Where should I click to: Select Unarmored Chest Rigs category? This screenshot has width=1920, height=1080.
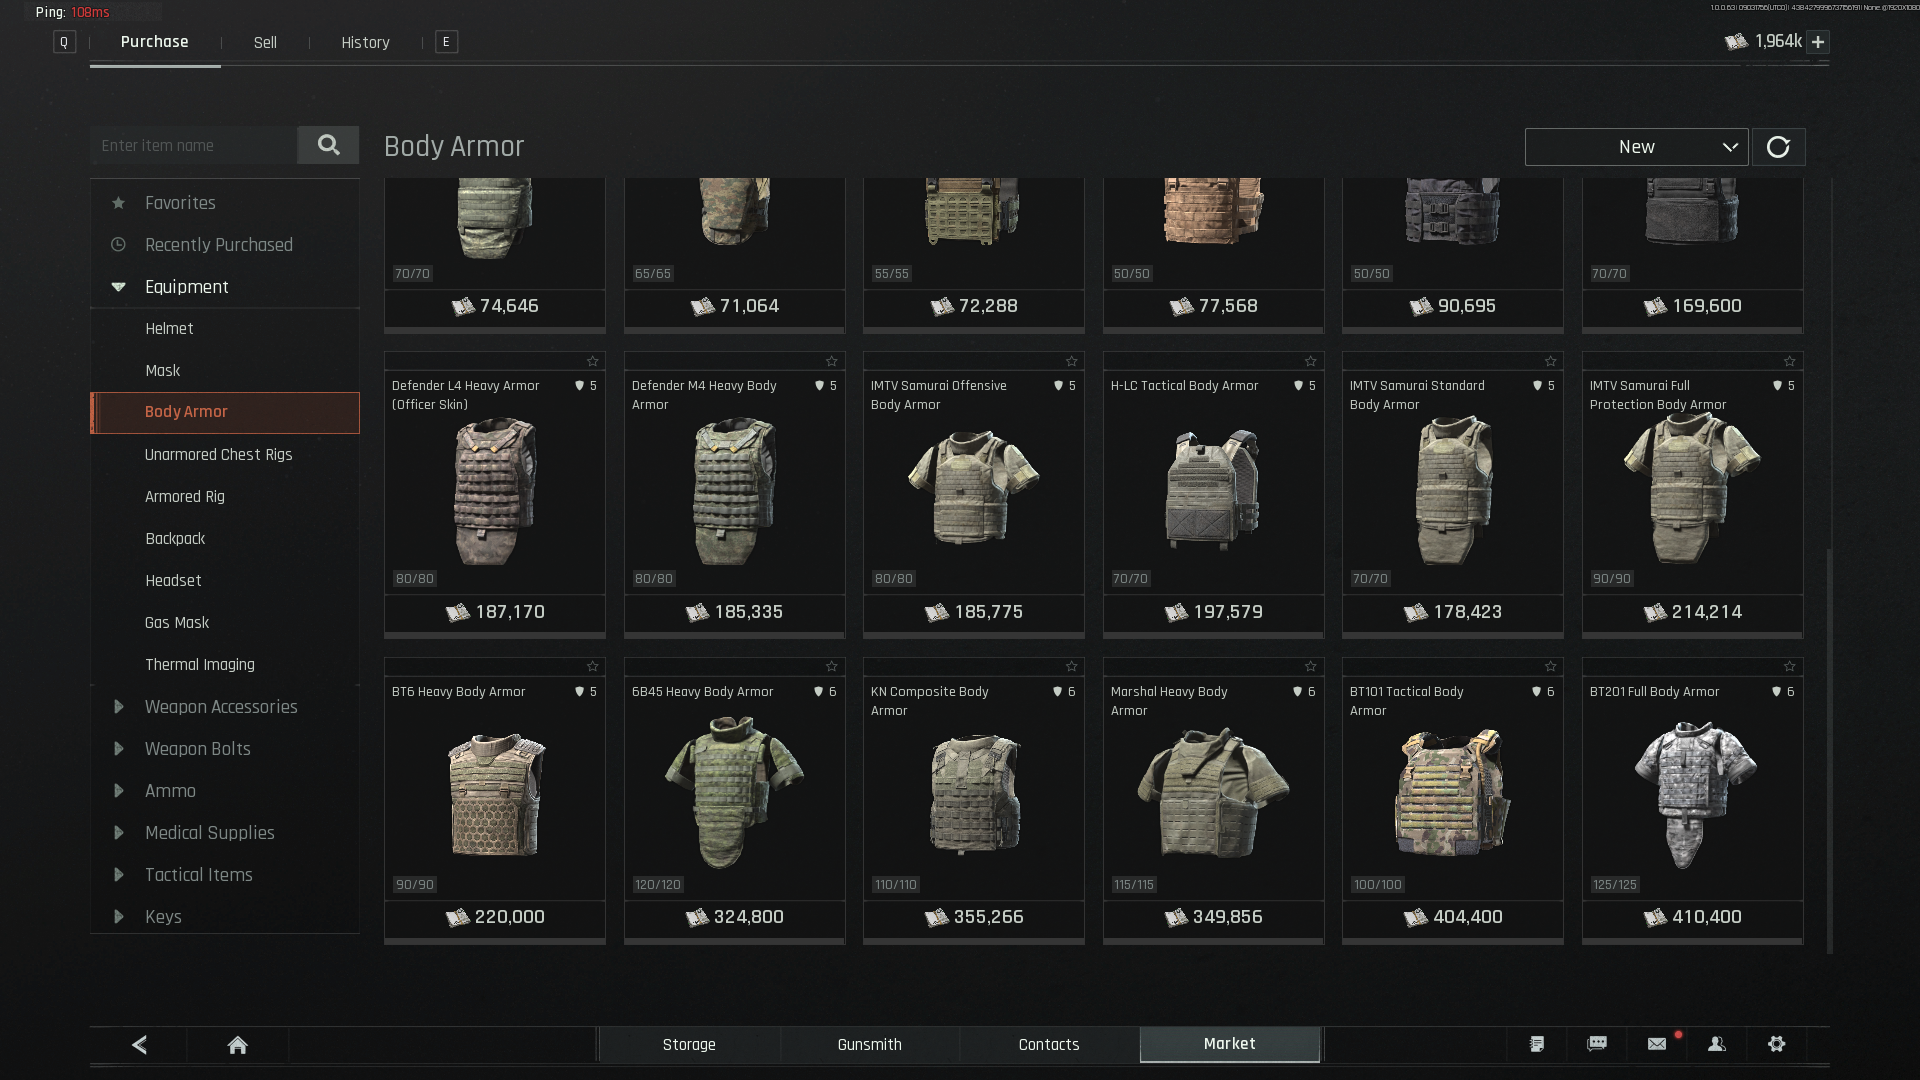coord(218,455)
